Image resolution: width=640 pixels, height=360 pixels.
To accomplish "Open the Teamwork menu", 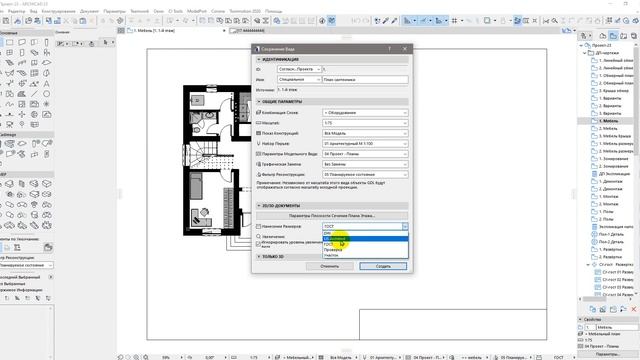I will click(x=139, y=11).
